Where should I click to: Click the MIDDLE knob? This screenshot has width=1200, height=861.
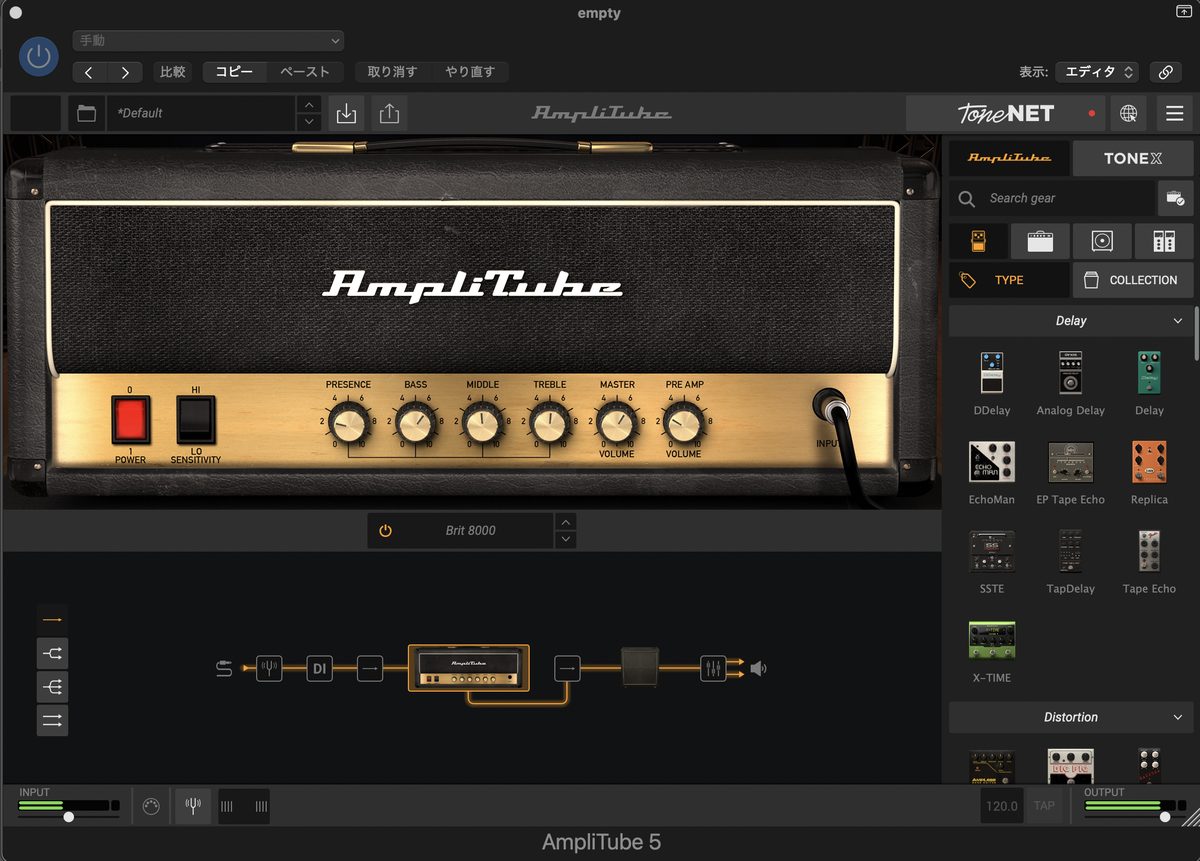tap(482, 423)
